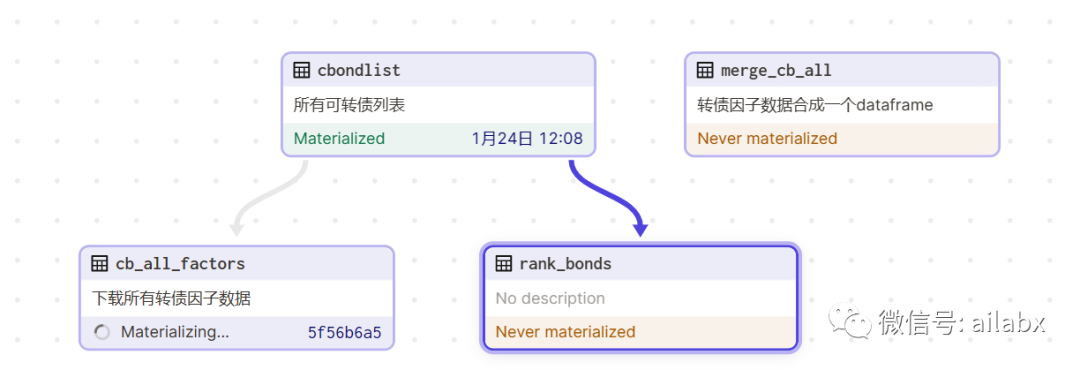Click the Materialized status on cbondlist
The height and width of the screenshot is (370, 1080).
coord(339,138)
